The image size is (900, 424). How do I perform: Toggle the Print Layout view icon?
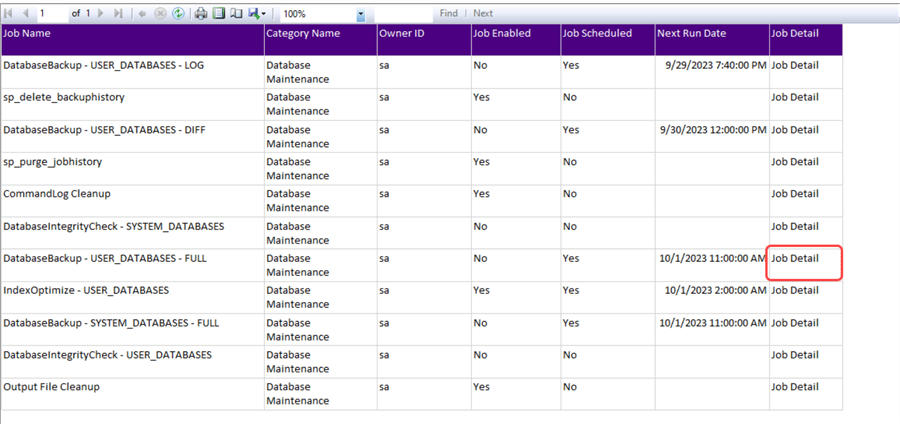(219, 13)
